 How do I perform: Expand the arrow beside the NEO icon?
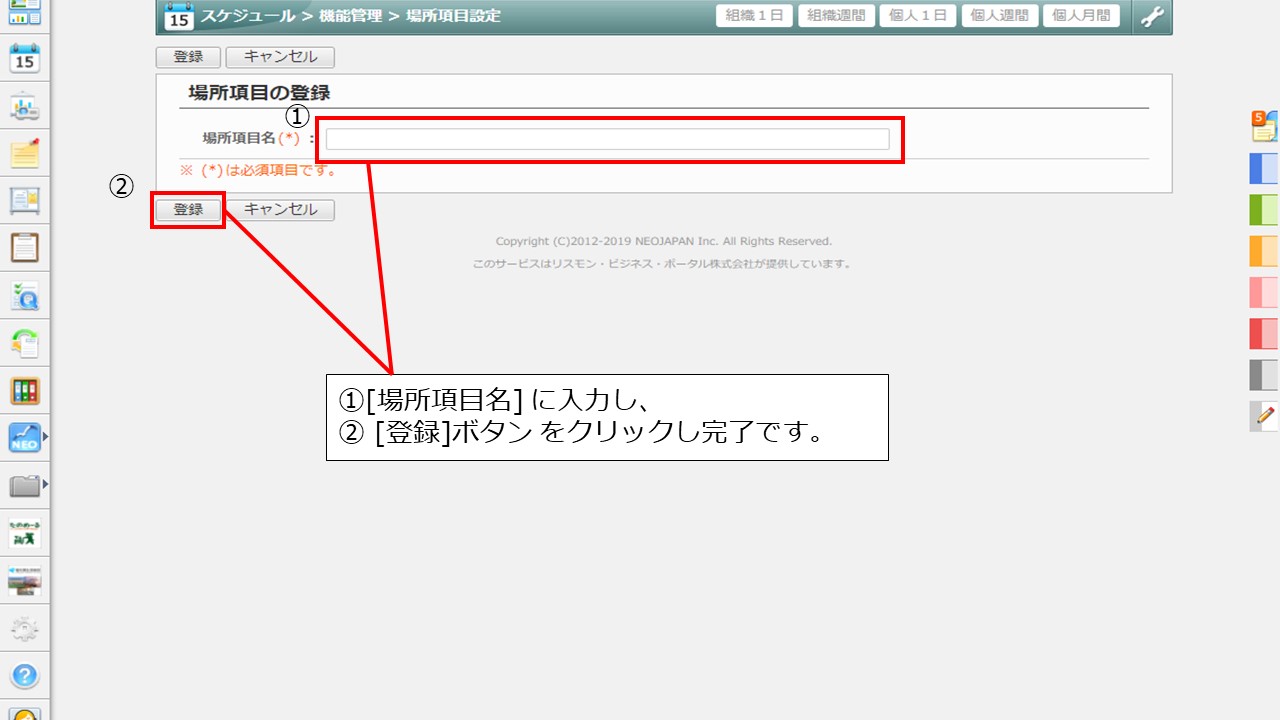(45, 437)
